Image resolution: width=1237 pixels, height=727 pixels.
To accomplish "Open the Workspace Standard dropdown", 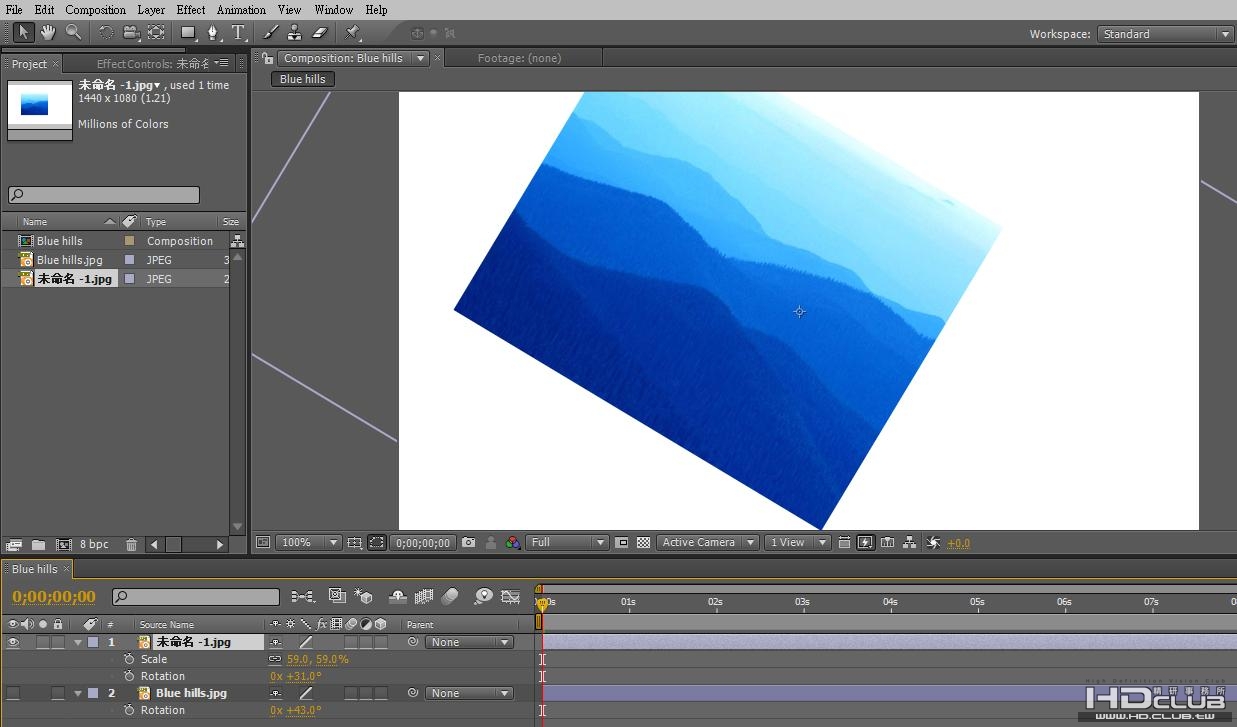I will click(x=1165, y=34).
